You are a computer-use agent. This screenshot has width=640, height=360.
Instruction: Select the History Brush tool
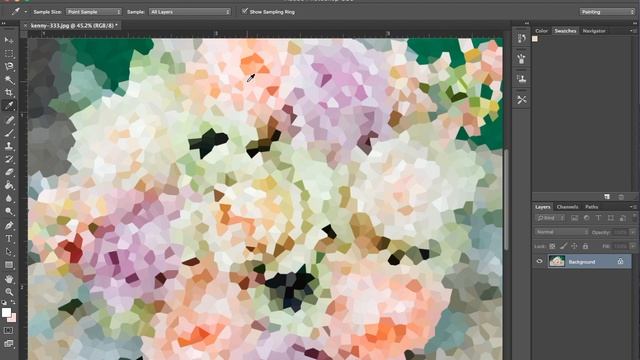[9, 159]
